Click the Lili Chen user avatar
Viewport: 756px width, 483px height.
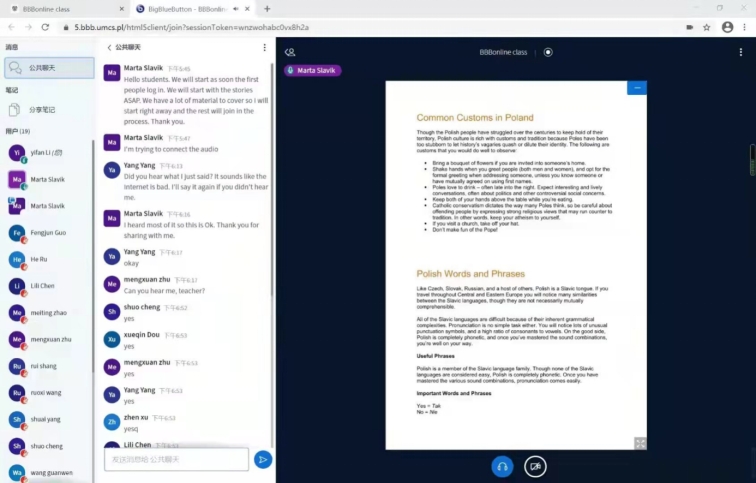[x=17, y=287]
